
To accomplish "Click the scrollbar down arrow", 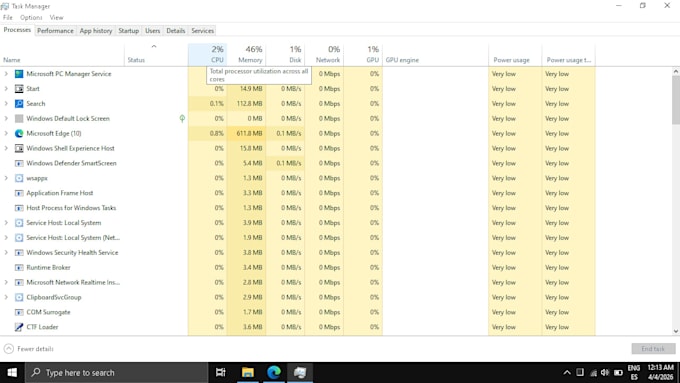I will (676, 331).
